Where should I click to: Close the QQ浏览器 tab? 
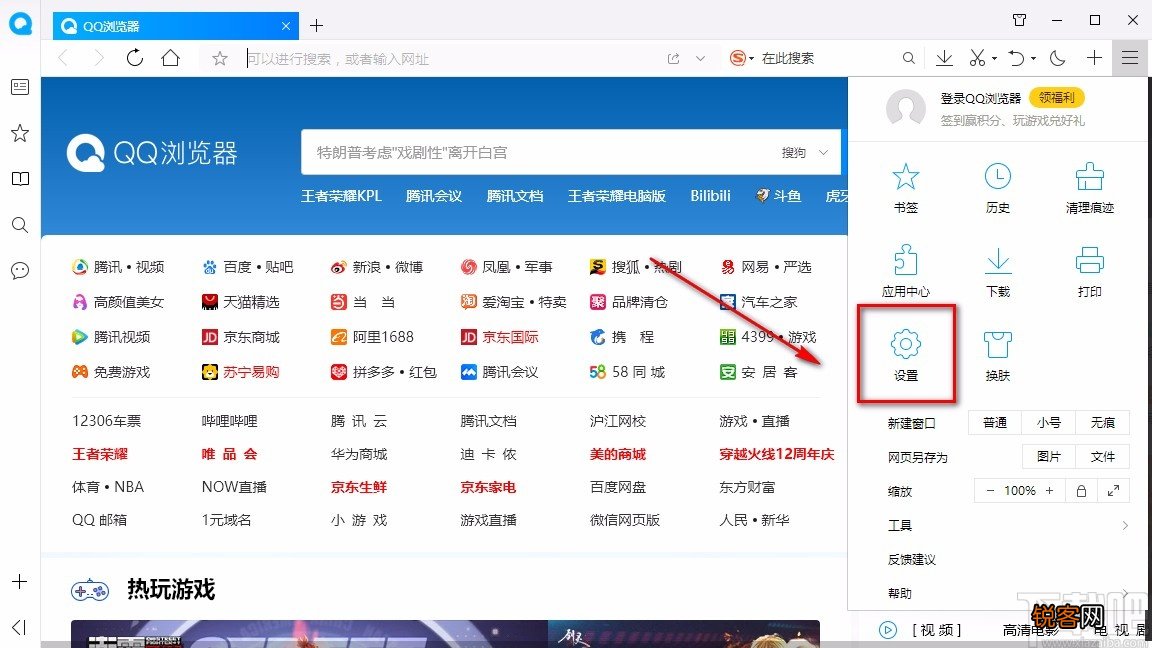click(286, 26)
